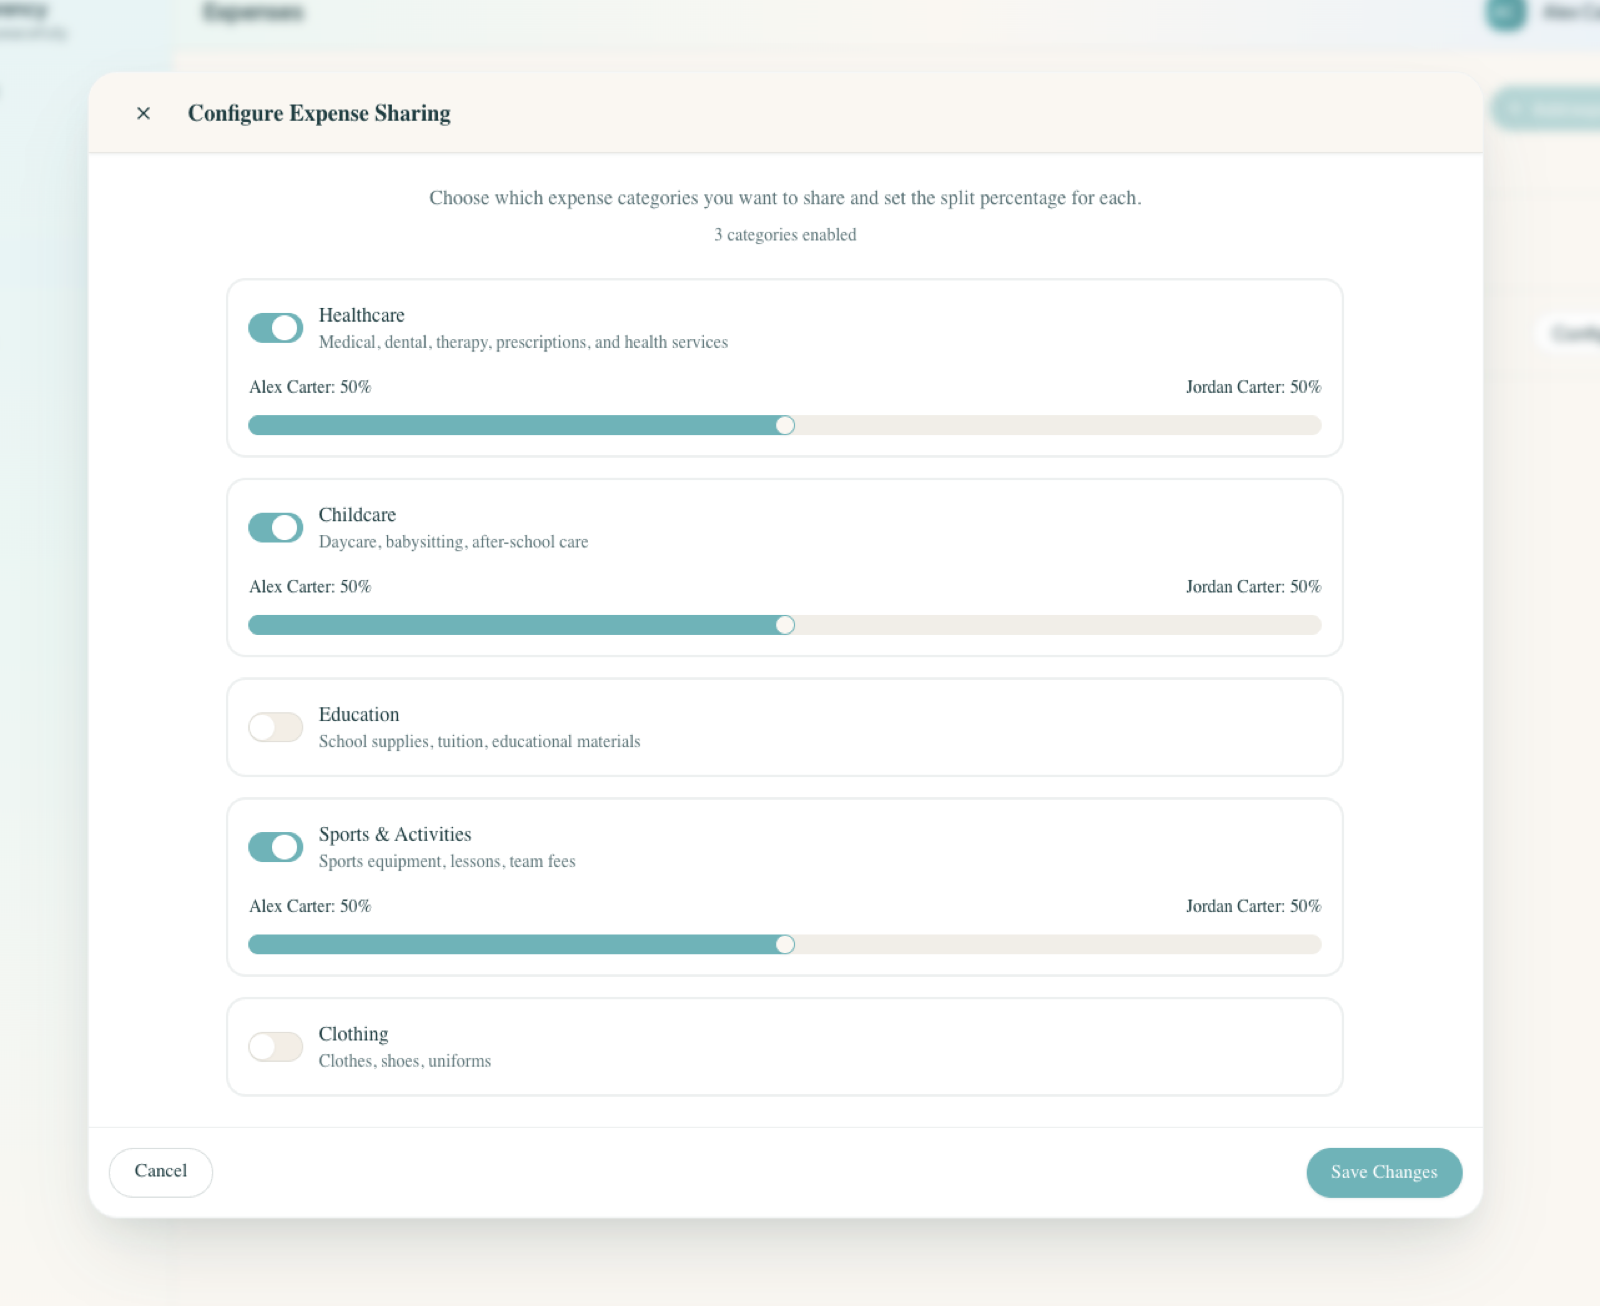Click the '3 categories enabled' counter text
This screenshot has width=1600, height=1306.
point(785,234)
